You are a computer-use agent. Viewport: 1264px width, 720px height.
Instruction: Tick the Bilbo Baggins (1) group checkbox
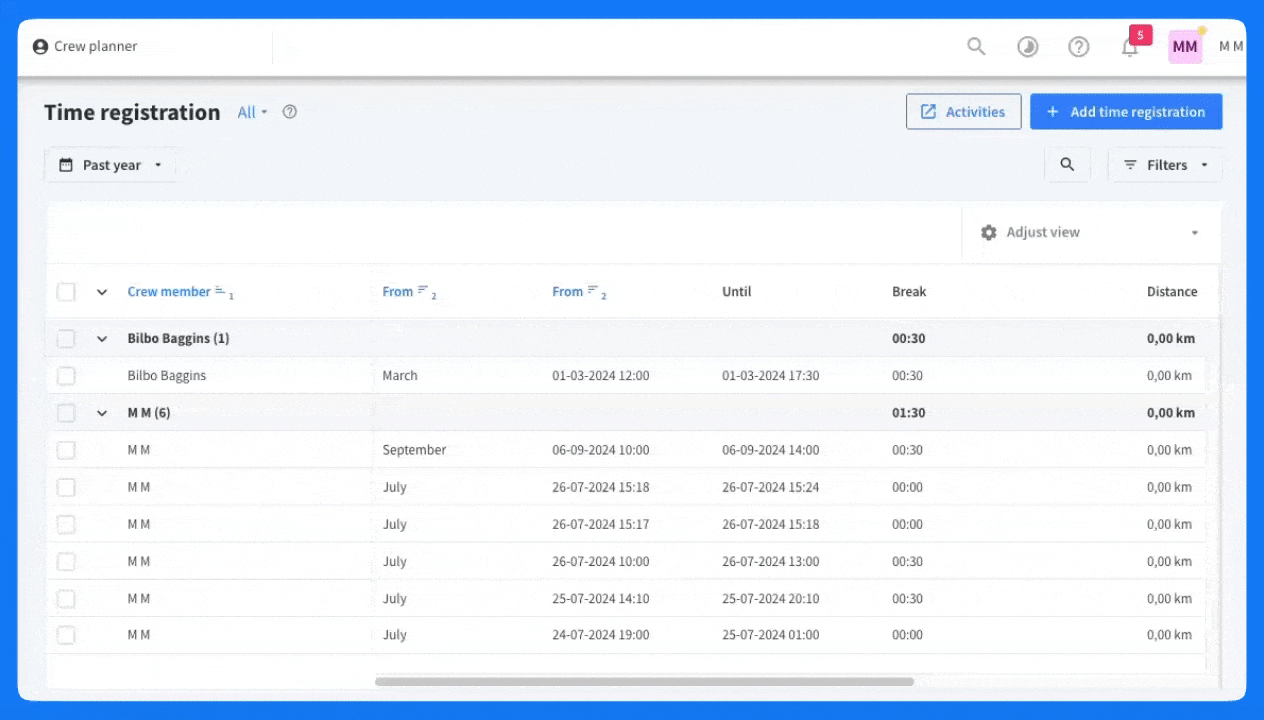click(x=66, y=339)
